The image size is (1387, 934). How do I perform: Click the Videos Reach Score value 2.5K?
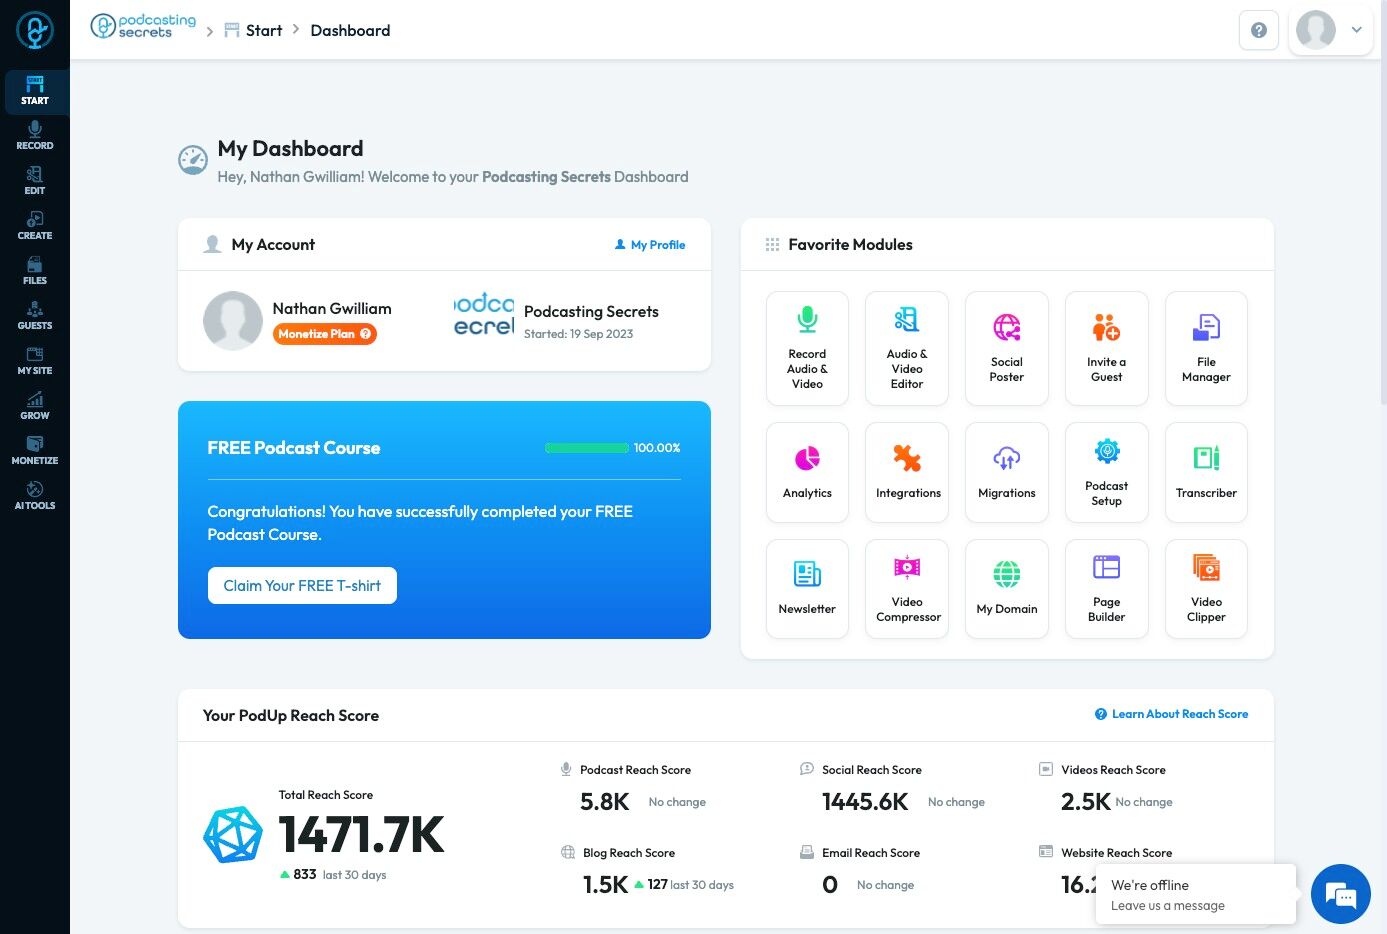1086,802
